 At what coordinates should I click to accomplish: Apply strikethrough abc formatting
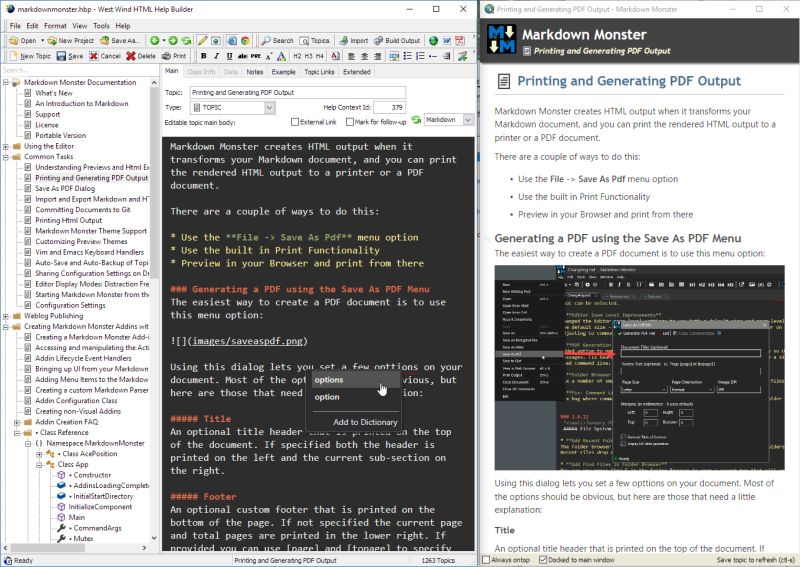click(x=242, y=56)
